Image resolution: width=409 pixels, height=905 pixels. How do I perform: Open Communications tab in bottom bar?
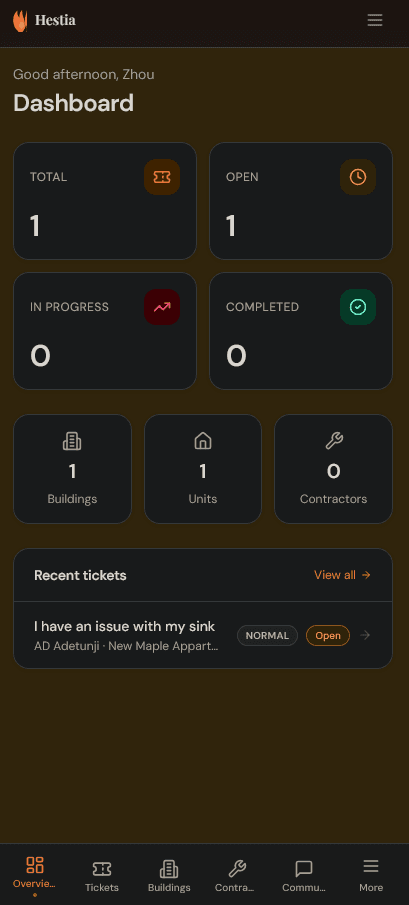303,875
